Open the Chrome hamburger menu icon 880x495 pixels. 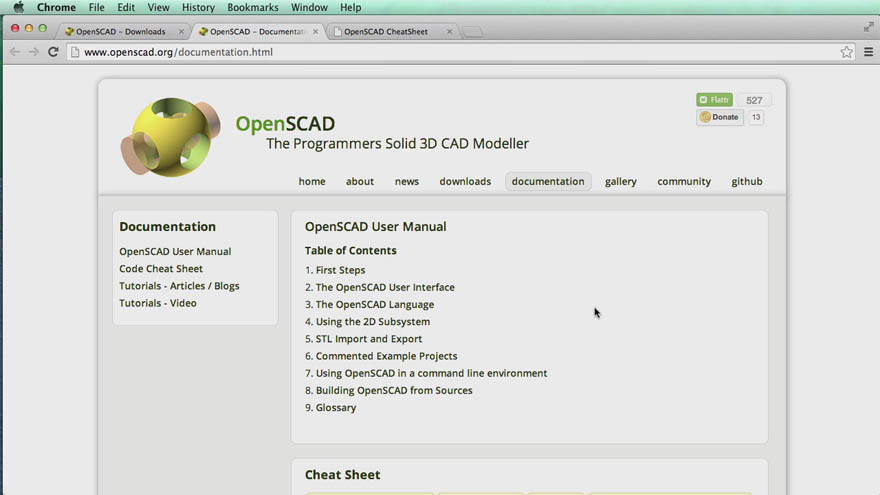[x=868, y=52]
